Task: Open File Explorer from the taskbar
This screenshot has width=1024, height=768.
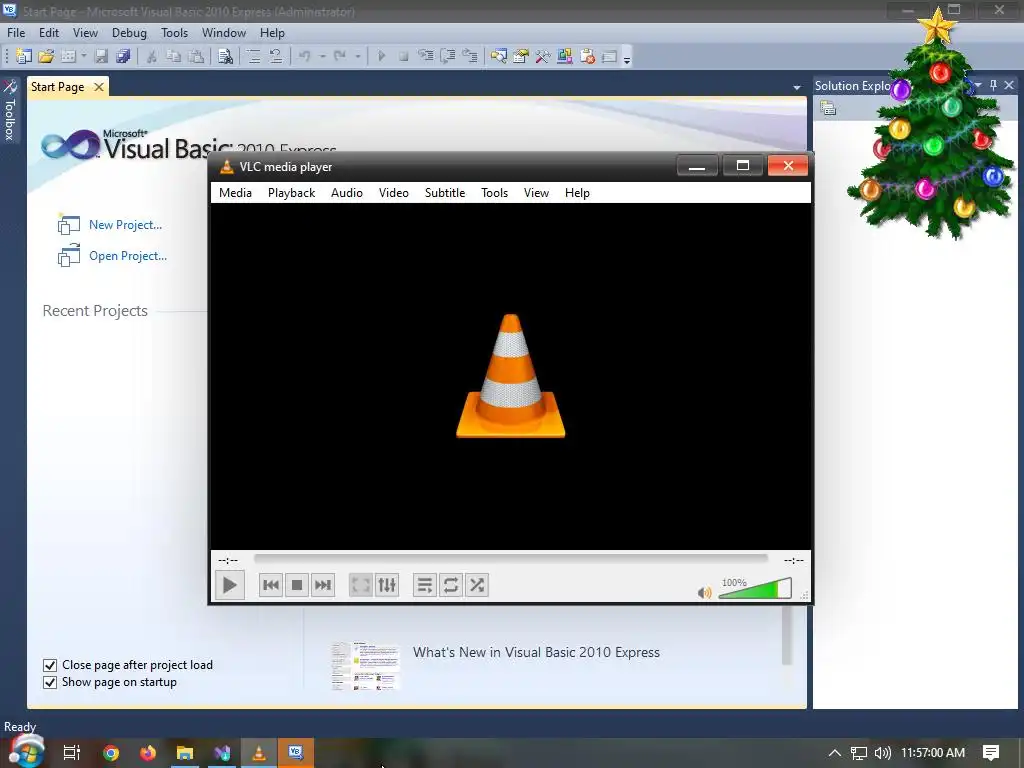Action: tap(185, 753)
